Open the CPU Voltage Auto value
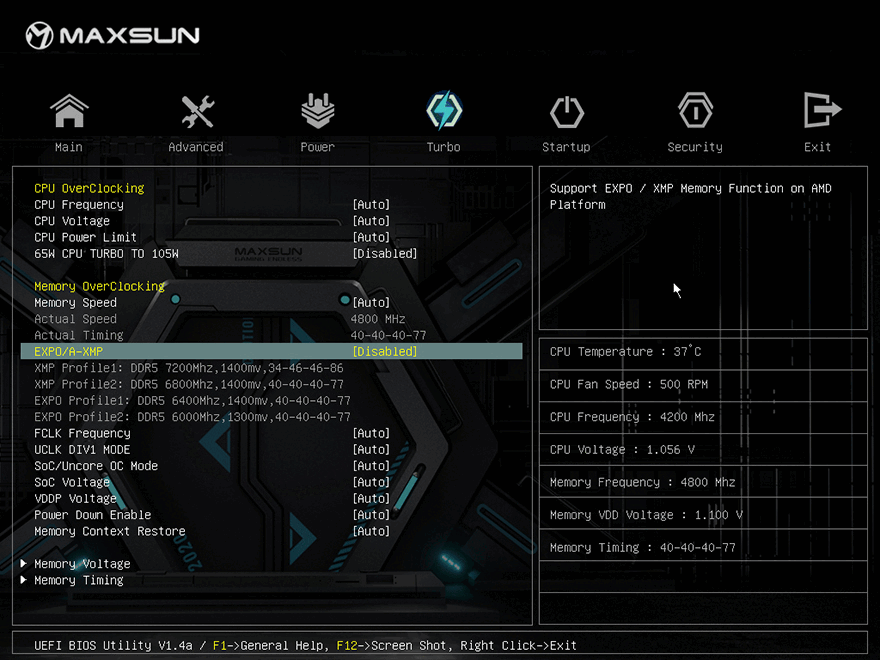 (x=371, y=221)
